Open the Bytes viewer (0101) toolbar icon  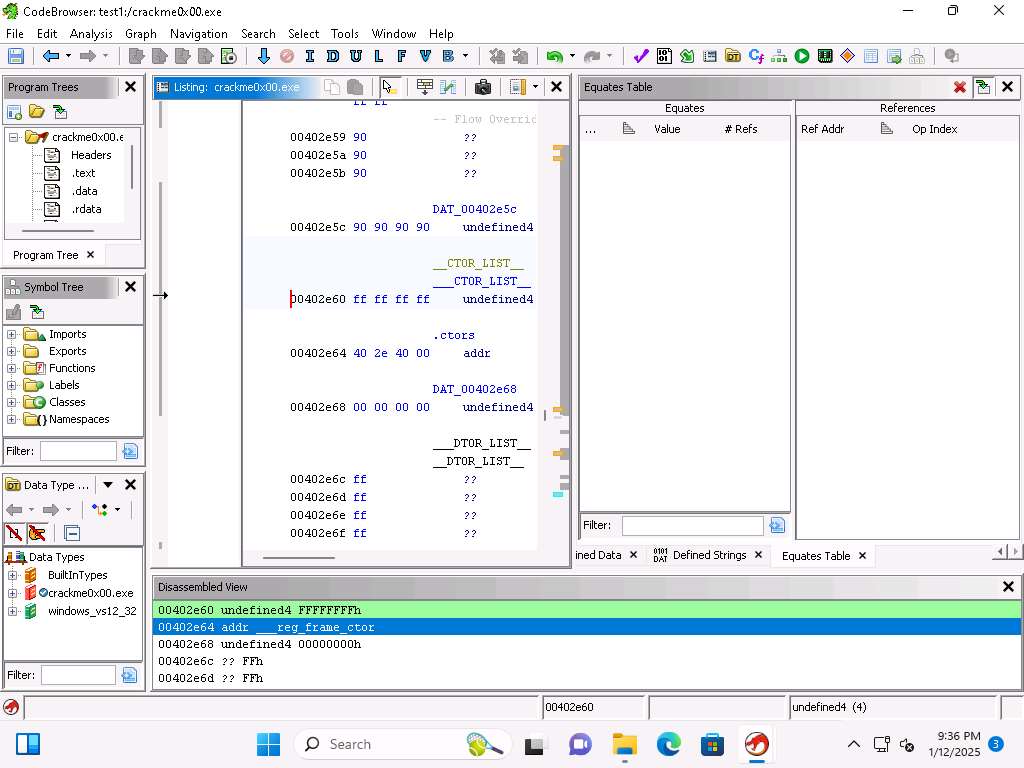(x=664, y=57)
